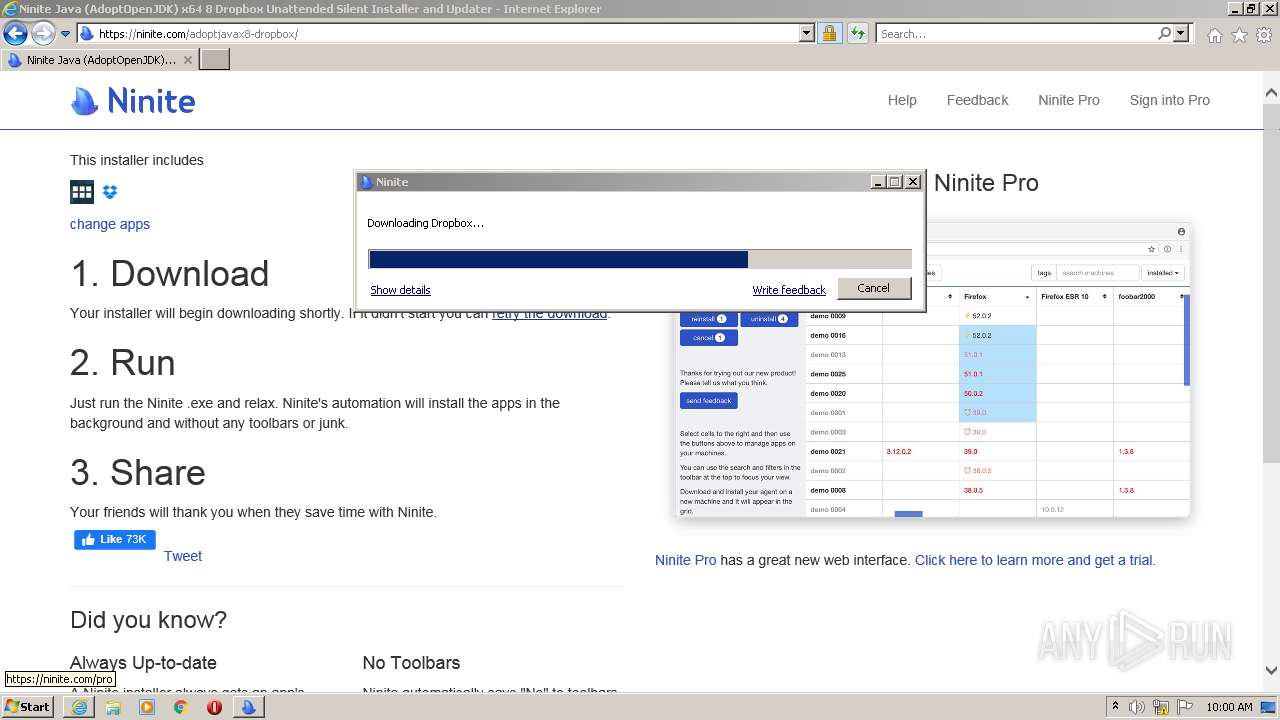Close the Ninite Java browser tab
Screen dimensions: 1280x720
point(188,60)
